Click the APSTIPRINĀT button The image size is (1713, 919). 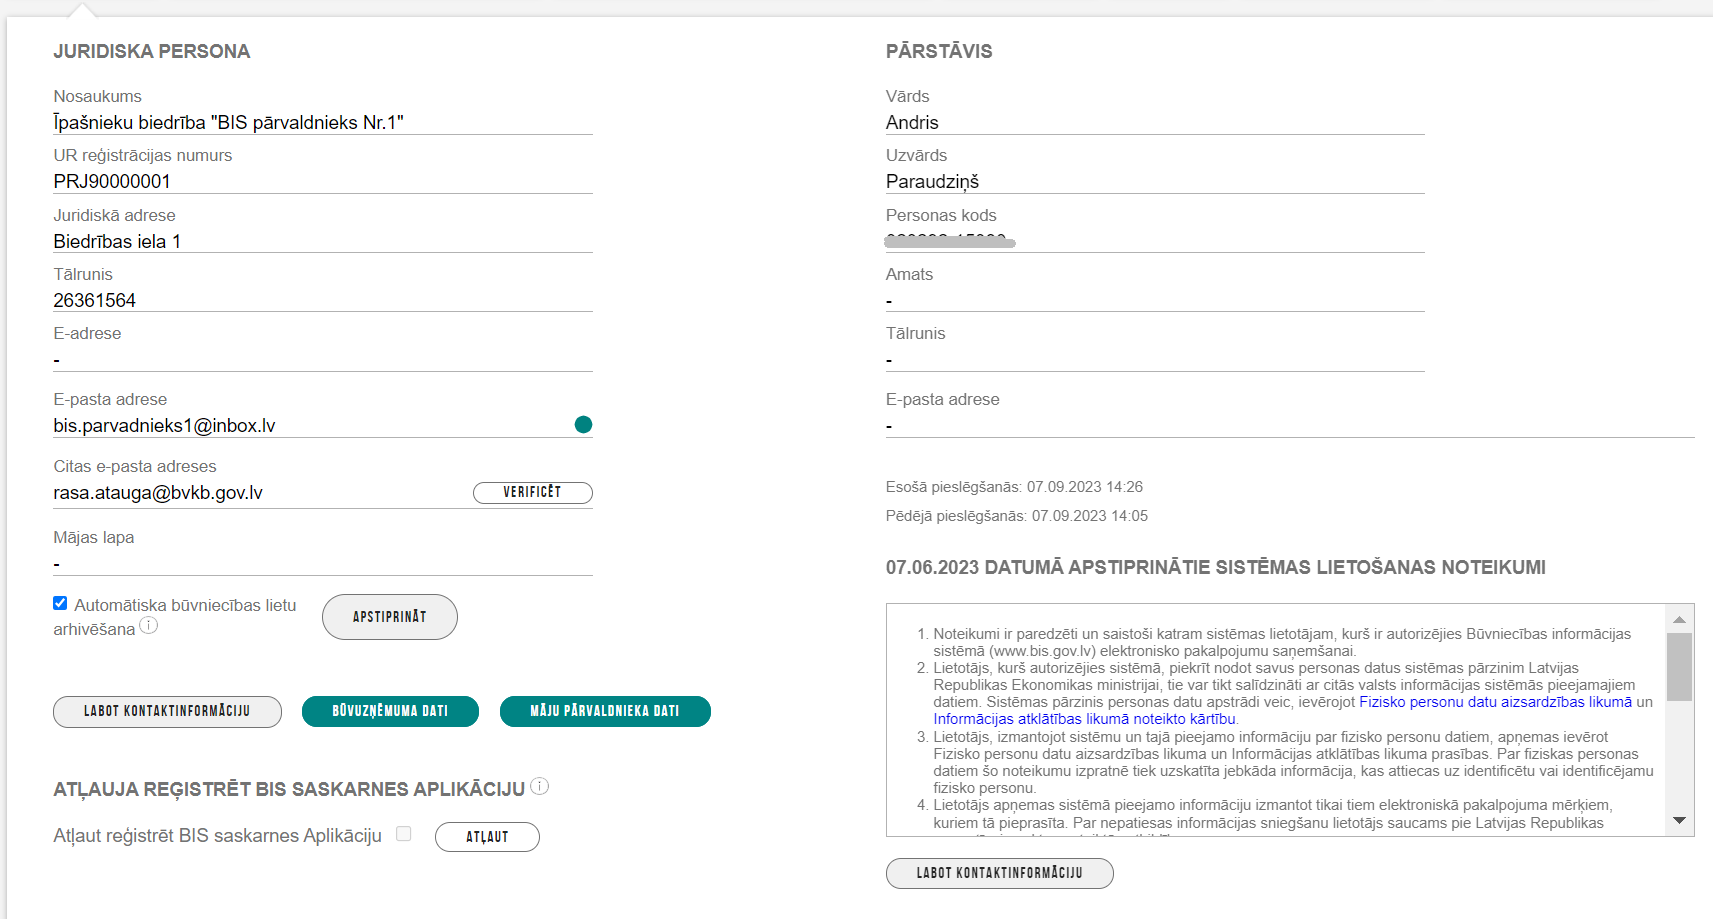pyautogui.click(x=390, y=617)
